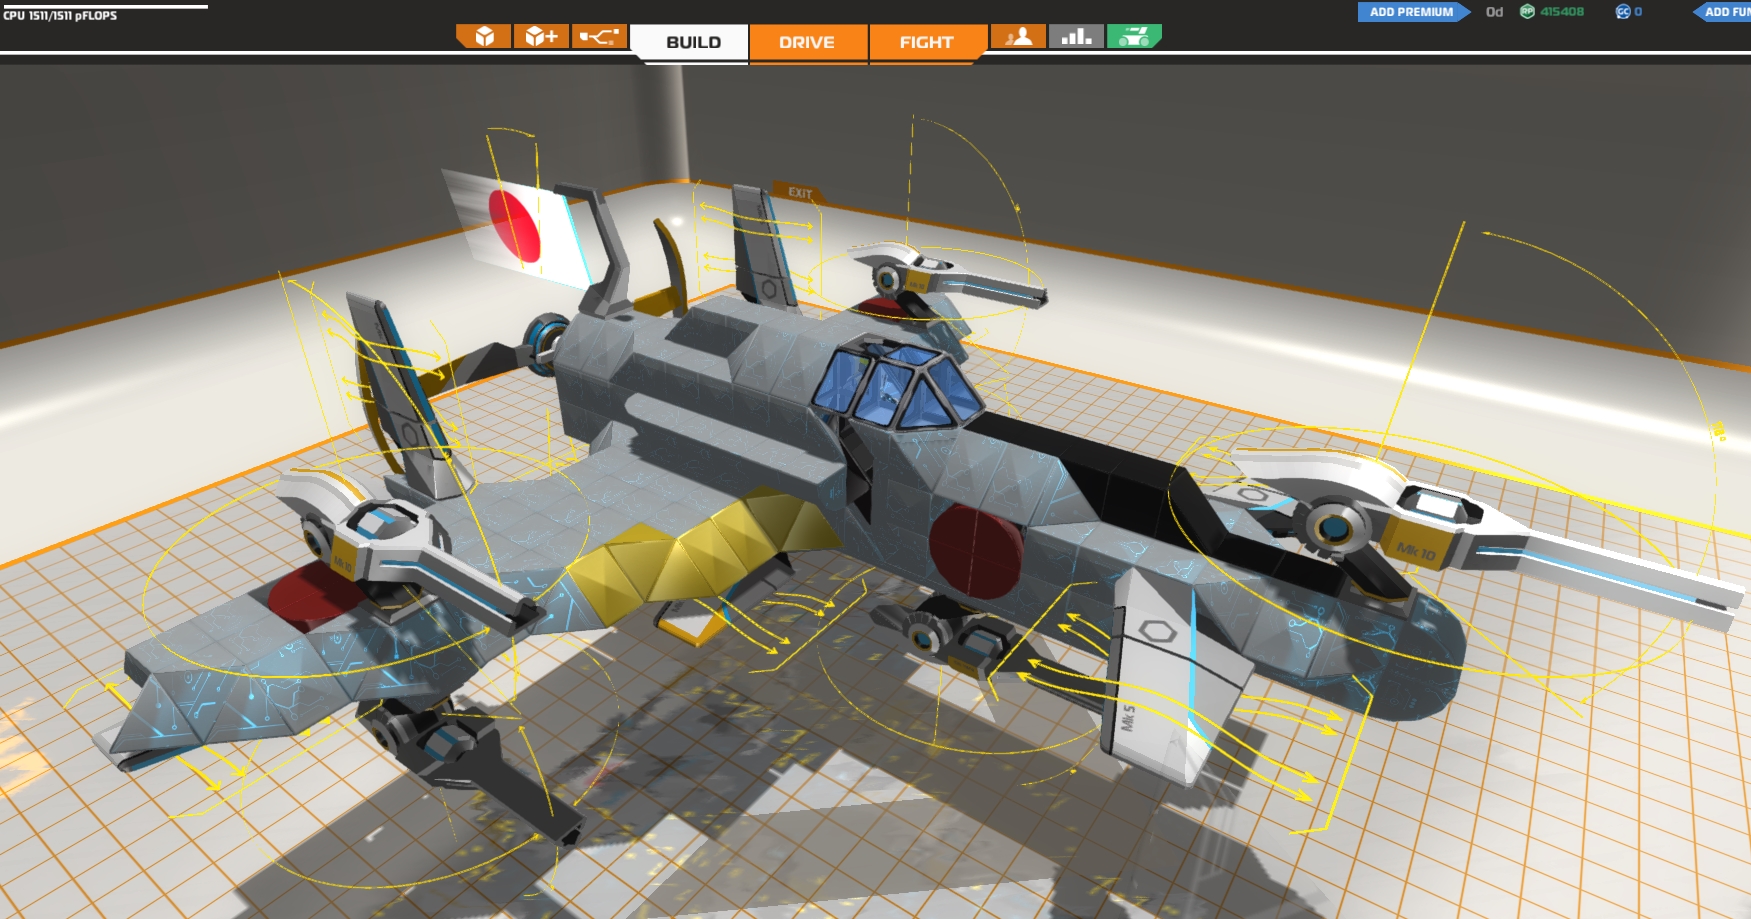This screenshot has width=1751, height=919.
Task: Click the ADD PREMIUM button
Action: 1413,12
